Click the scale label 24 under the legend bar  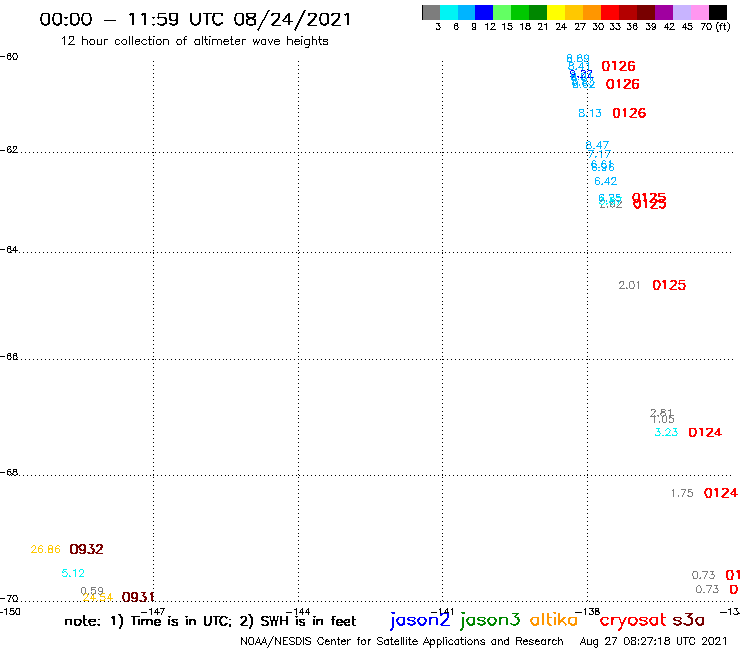pos(561,27)
